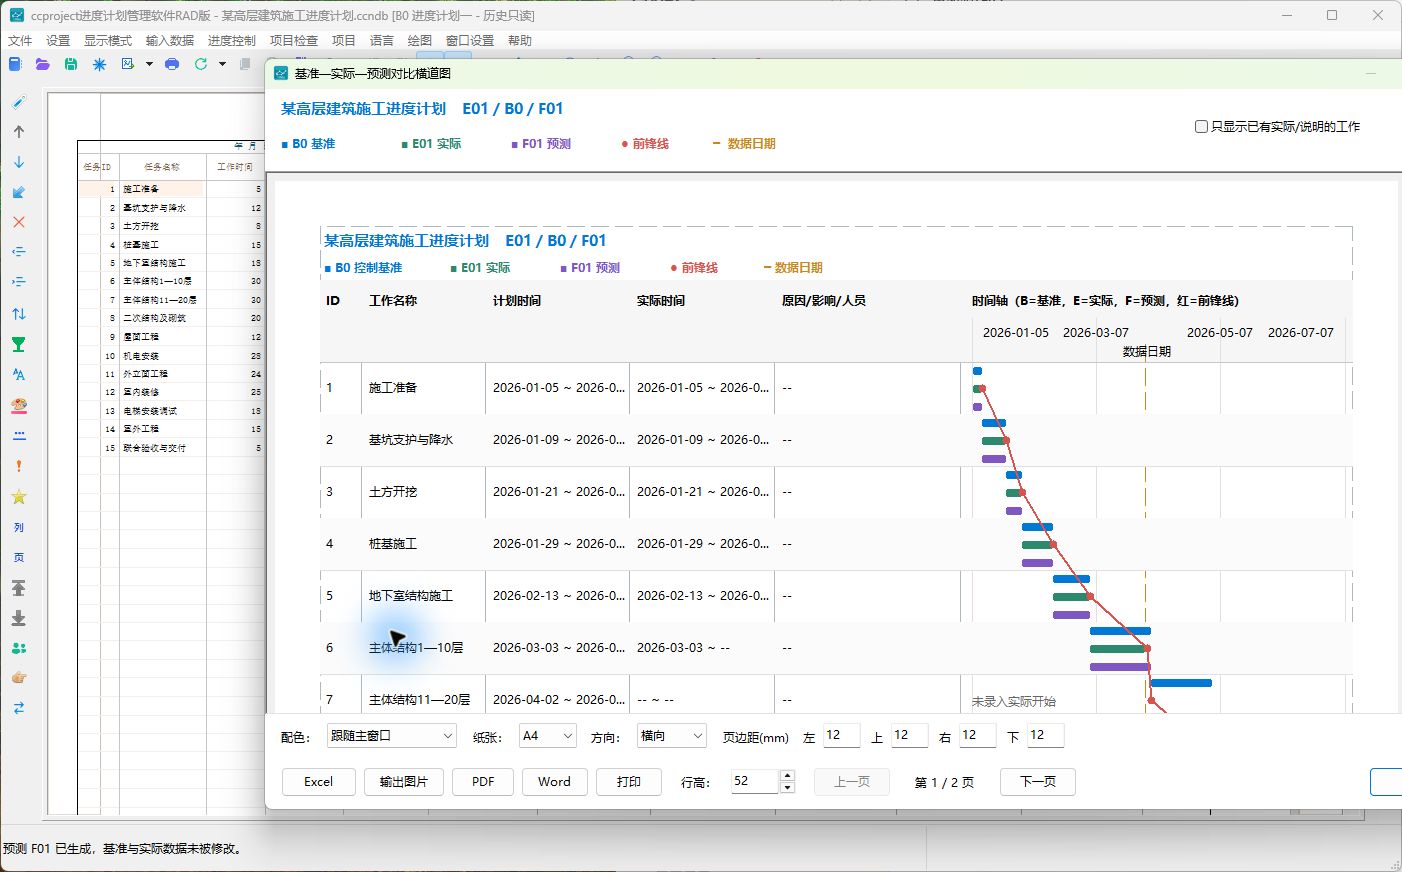Click the 页 page icon in sidebar
The width and height of the screenshot is (1402, 872).
[19, 557]
